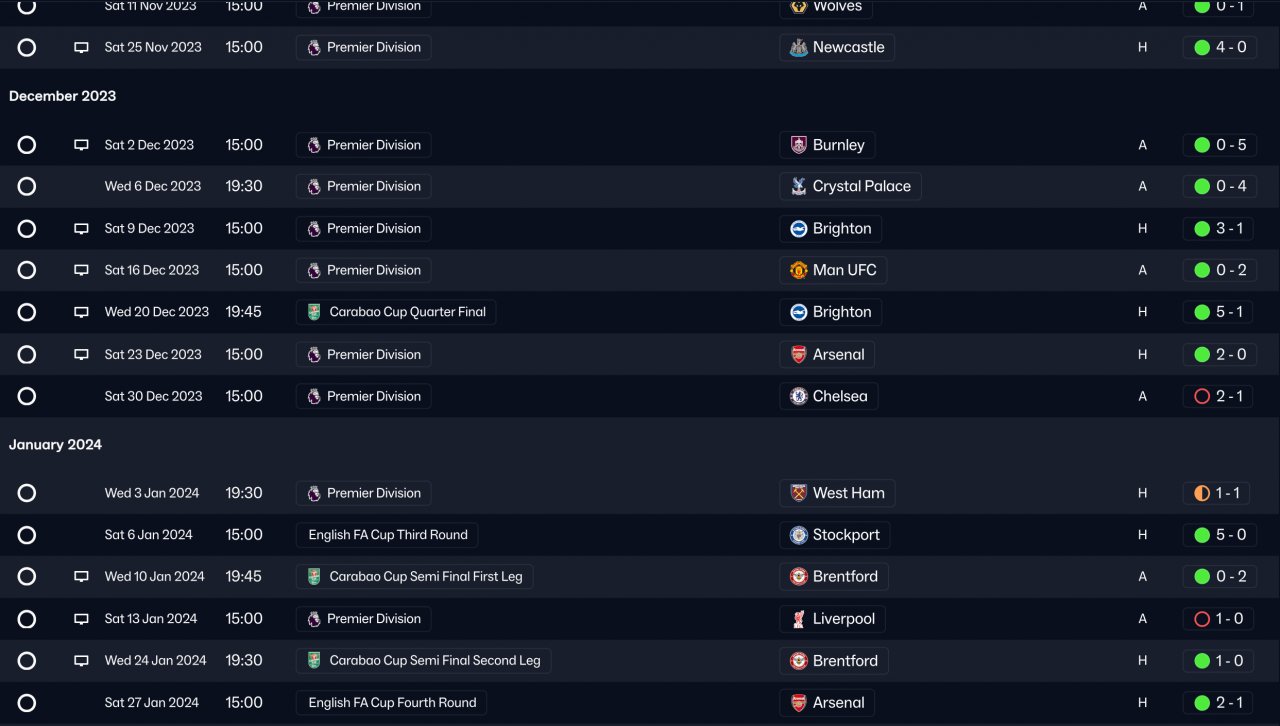
Task: Collapse the January 2024 month section
Action: [55, 444]
